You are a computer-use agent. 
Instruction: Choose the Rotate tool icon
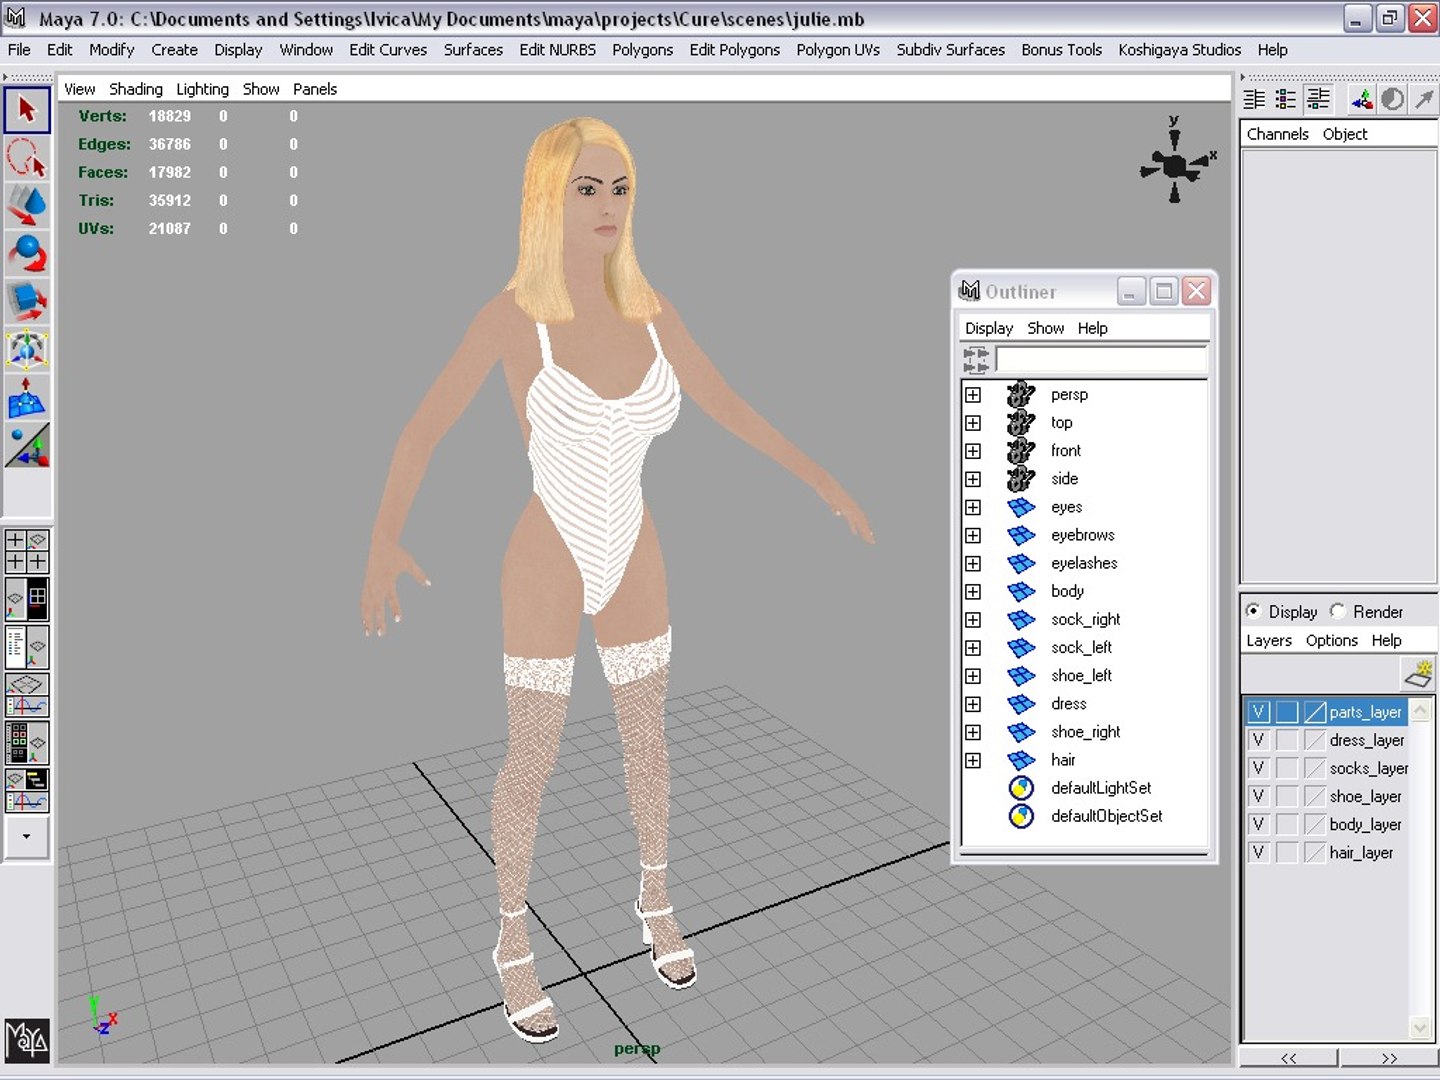tap(27, 254)
